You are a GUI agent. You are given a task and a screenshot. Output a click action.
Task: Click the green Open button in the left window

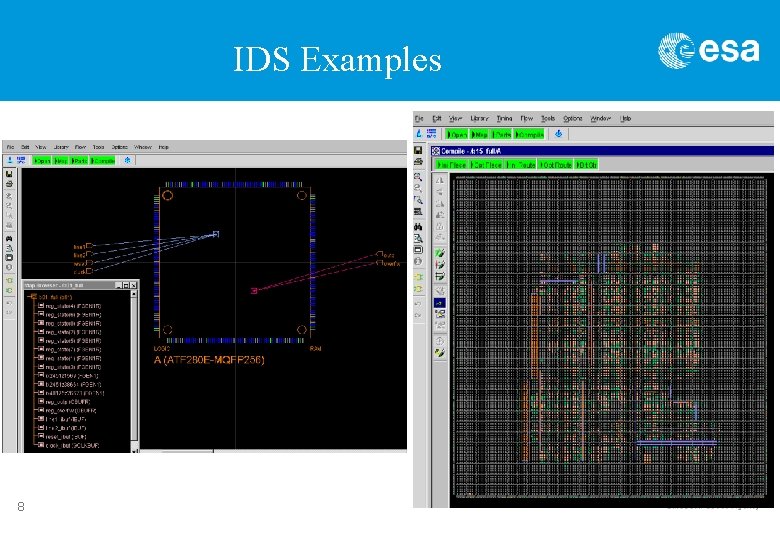click(x=42, y=161)
